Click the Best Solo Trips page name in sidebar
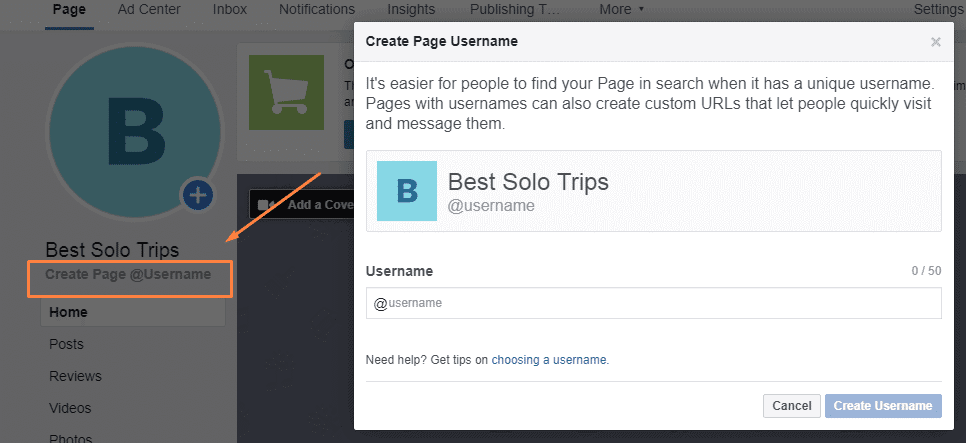Image resolution: width=966 pixels, height=443 pixels. click(x=112, y=250)
